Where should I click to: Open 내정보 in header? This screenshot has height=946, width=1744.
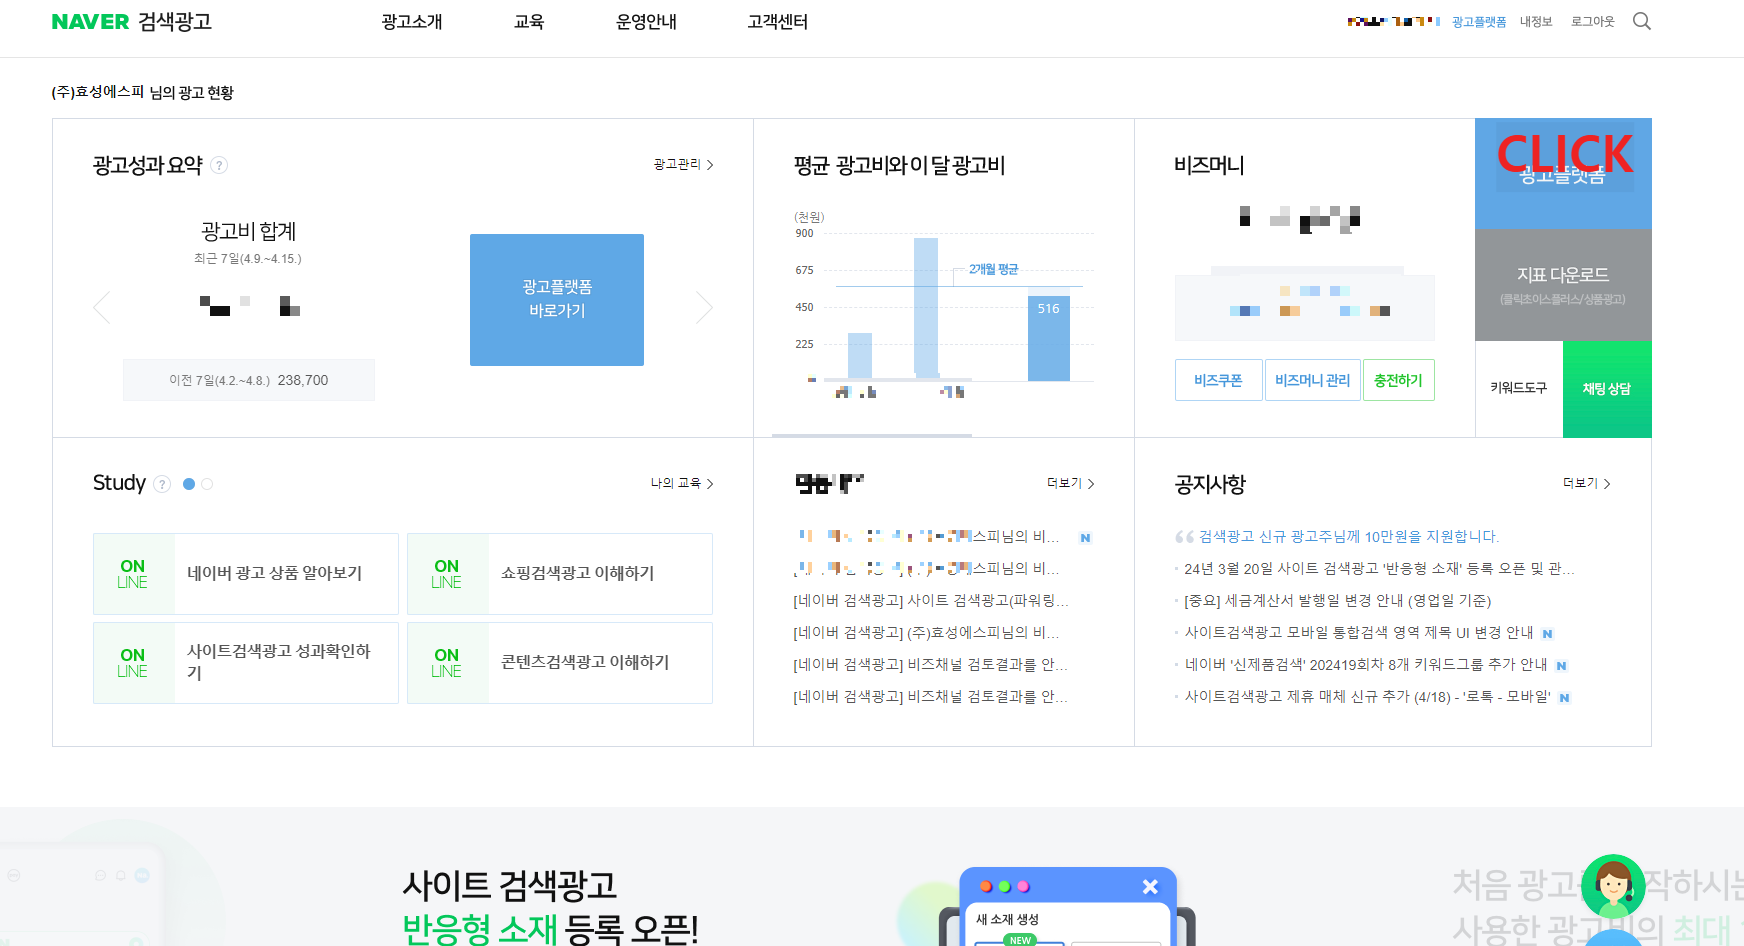[x=1536, y=21]
